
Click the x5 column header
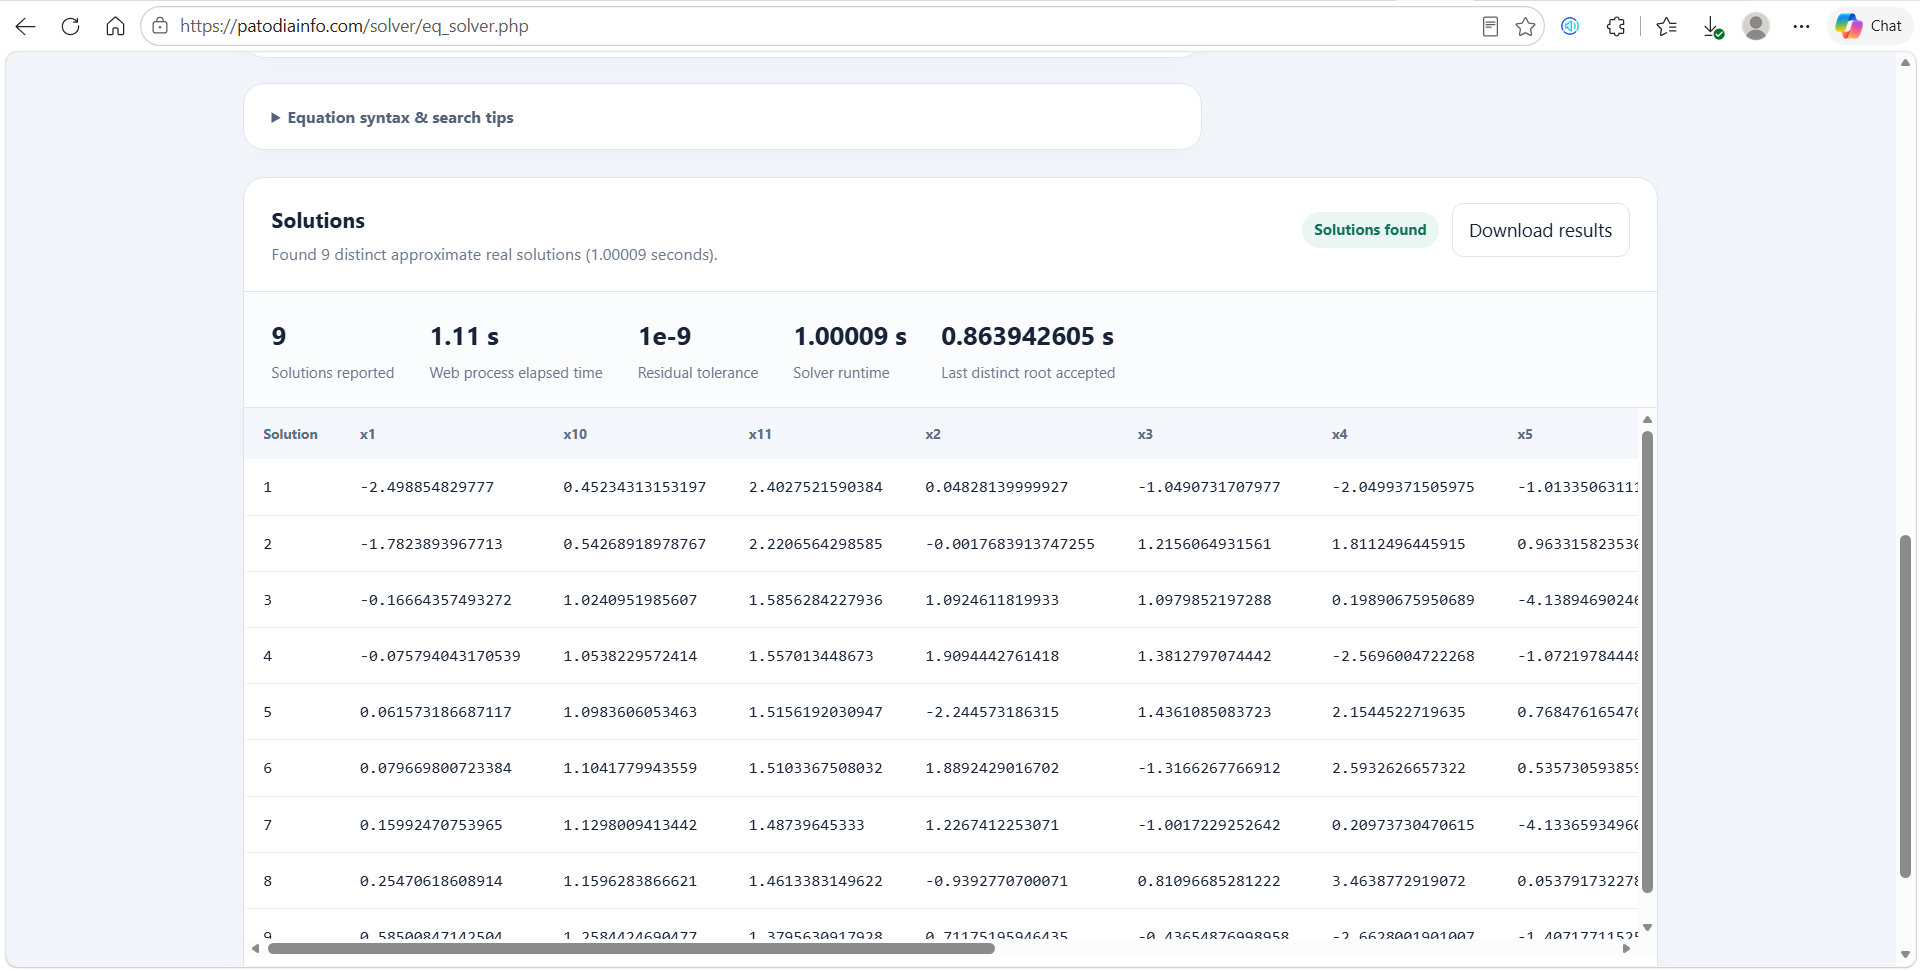[1524, 434]
